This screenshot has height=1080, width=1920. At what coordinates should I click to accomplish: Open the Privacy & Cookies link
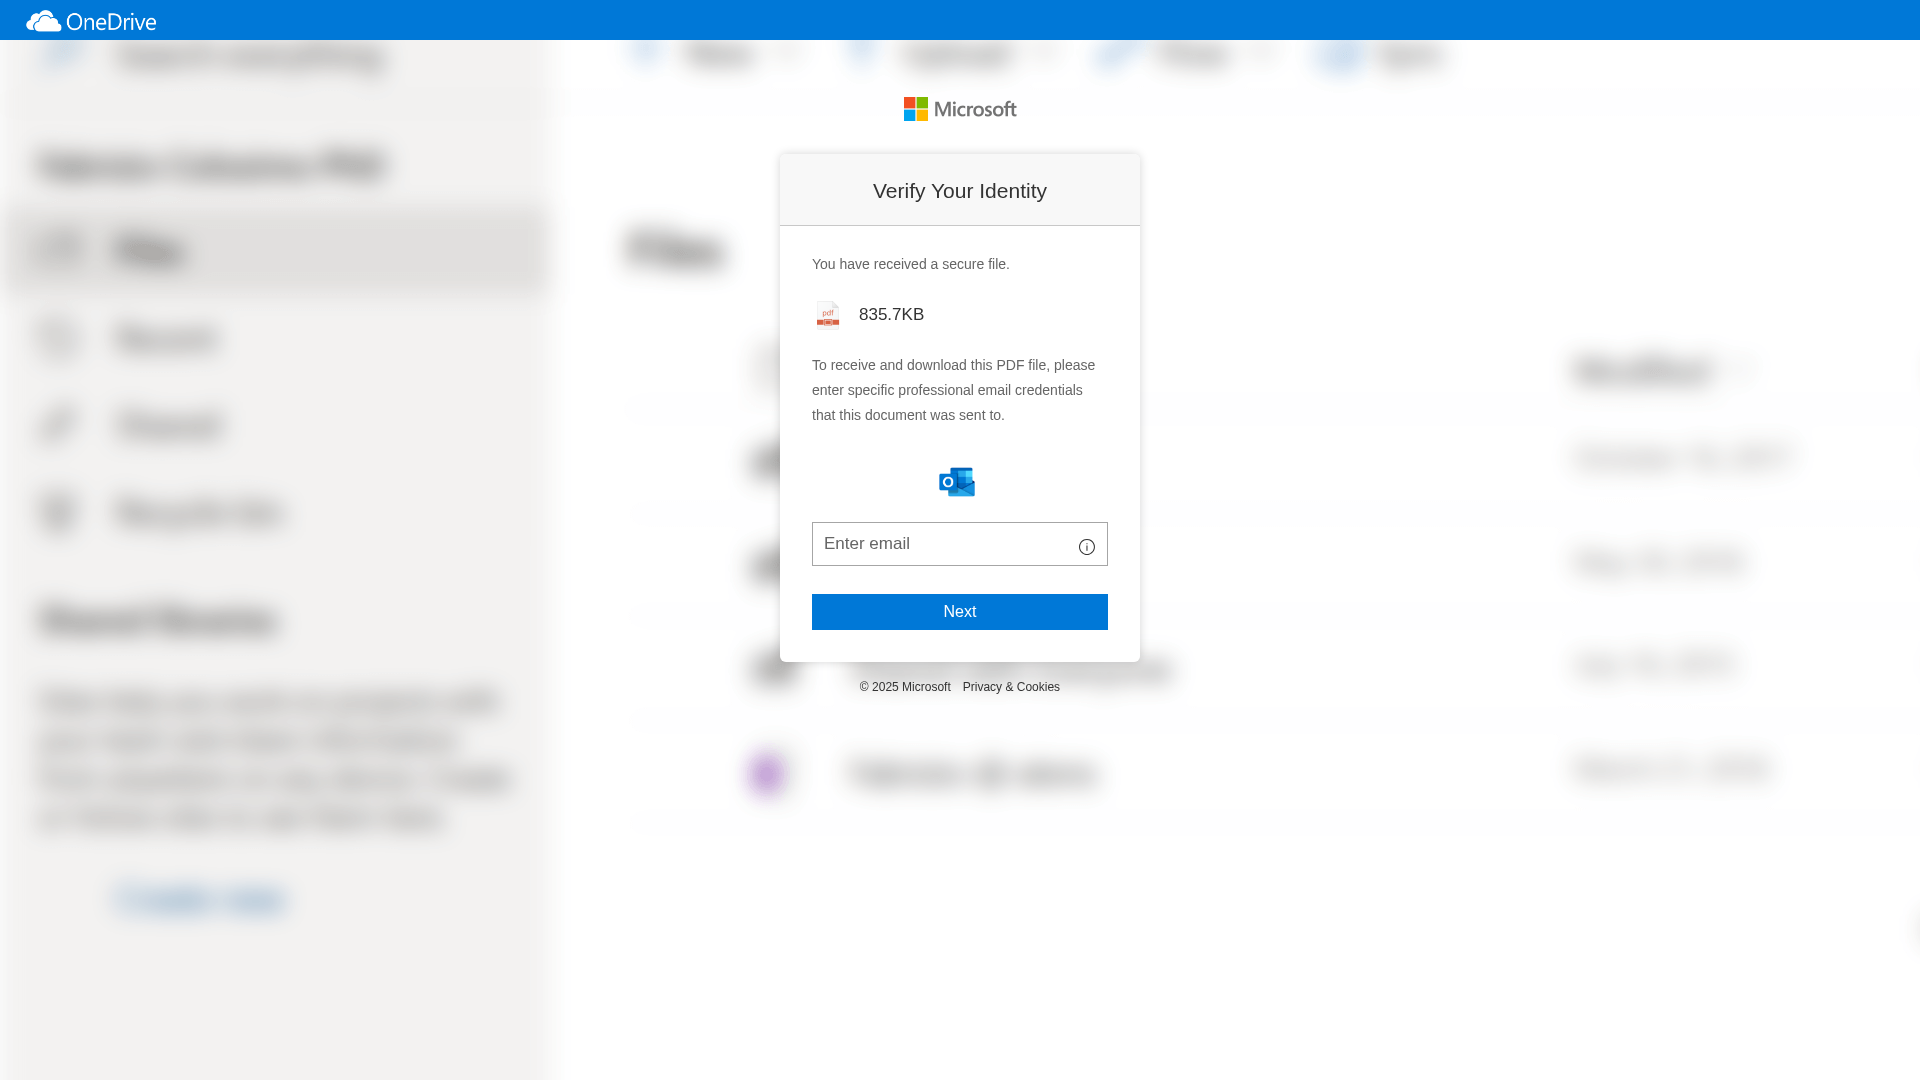pyautogui.click(x=1011, y=687)
